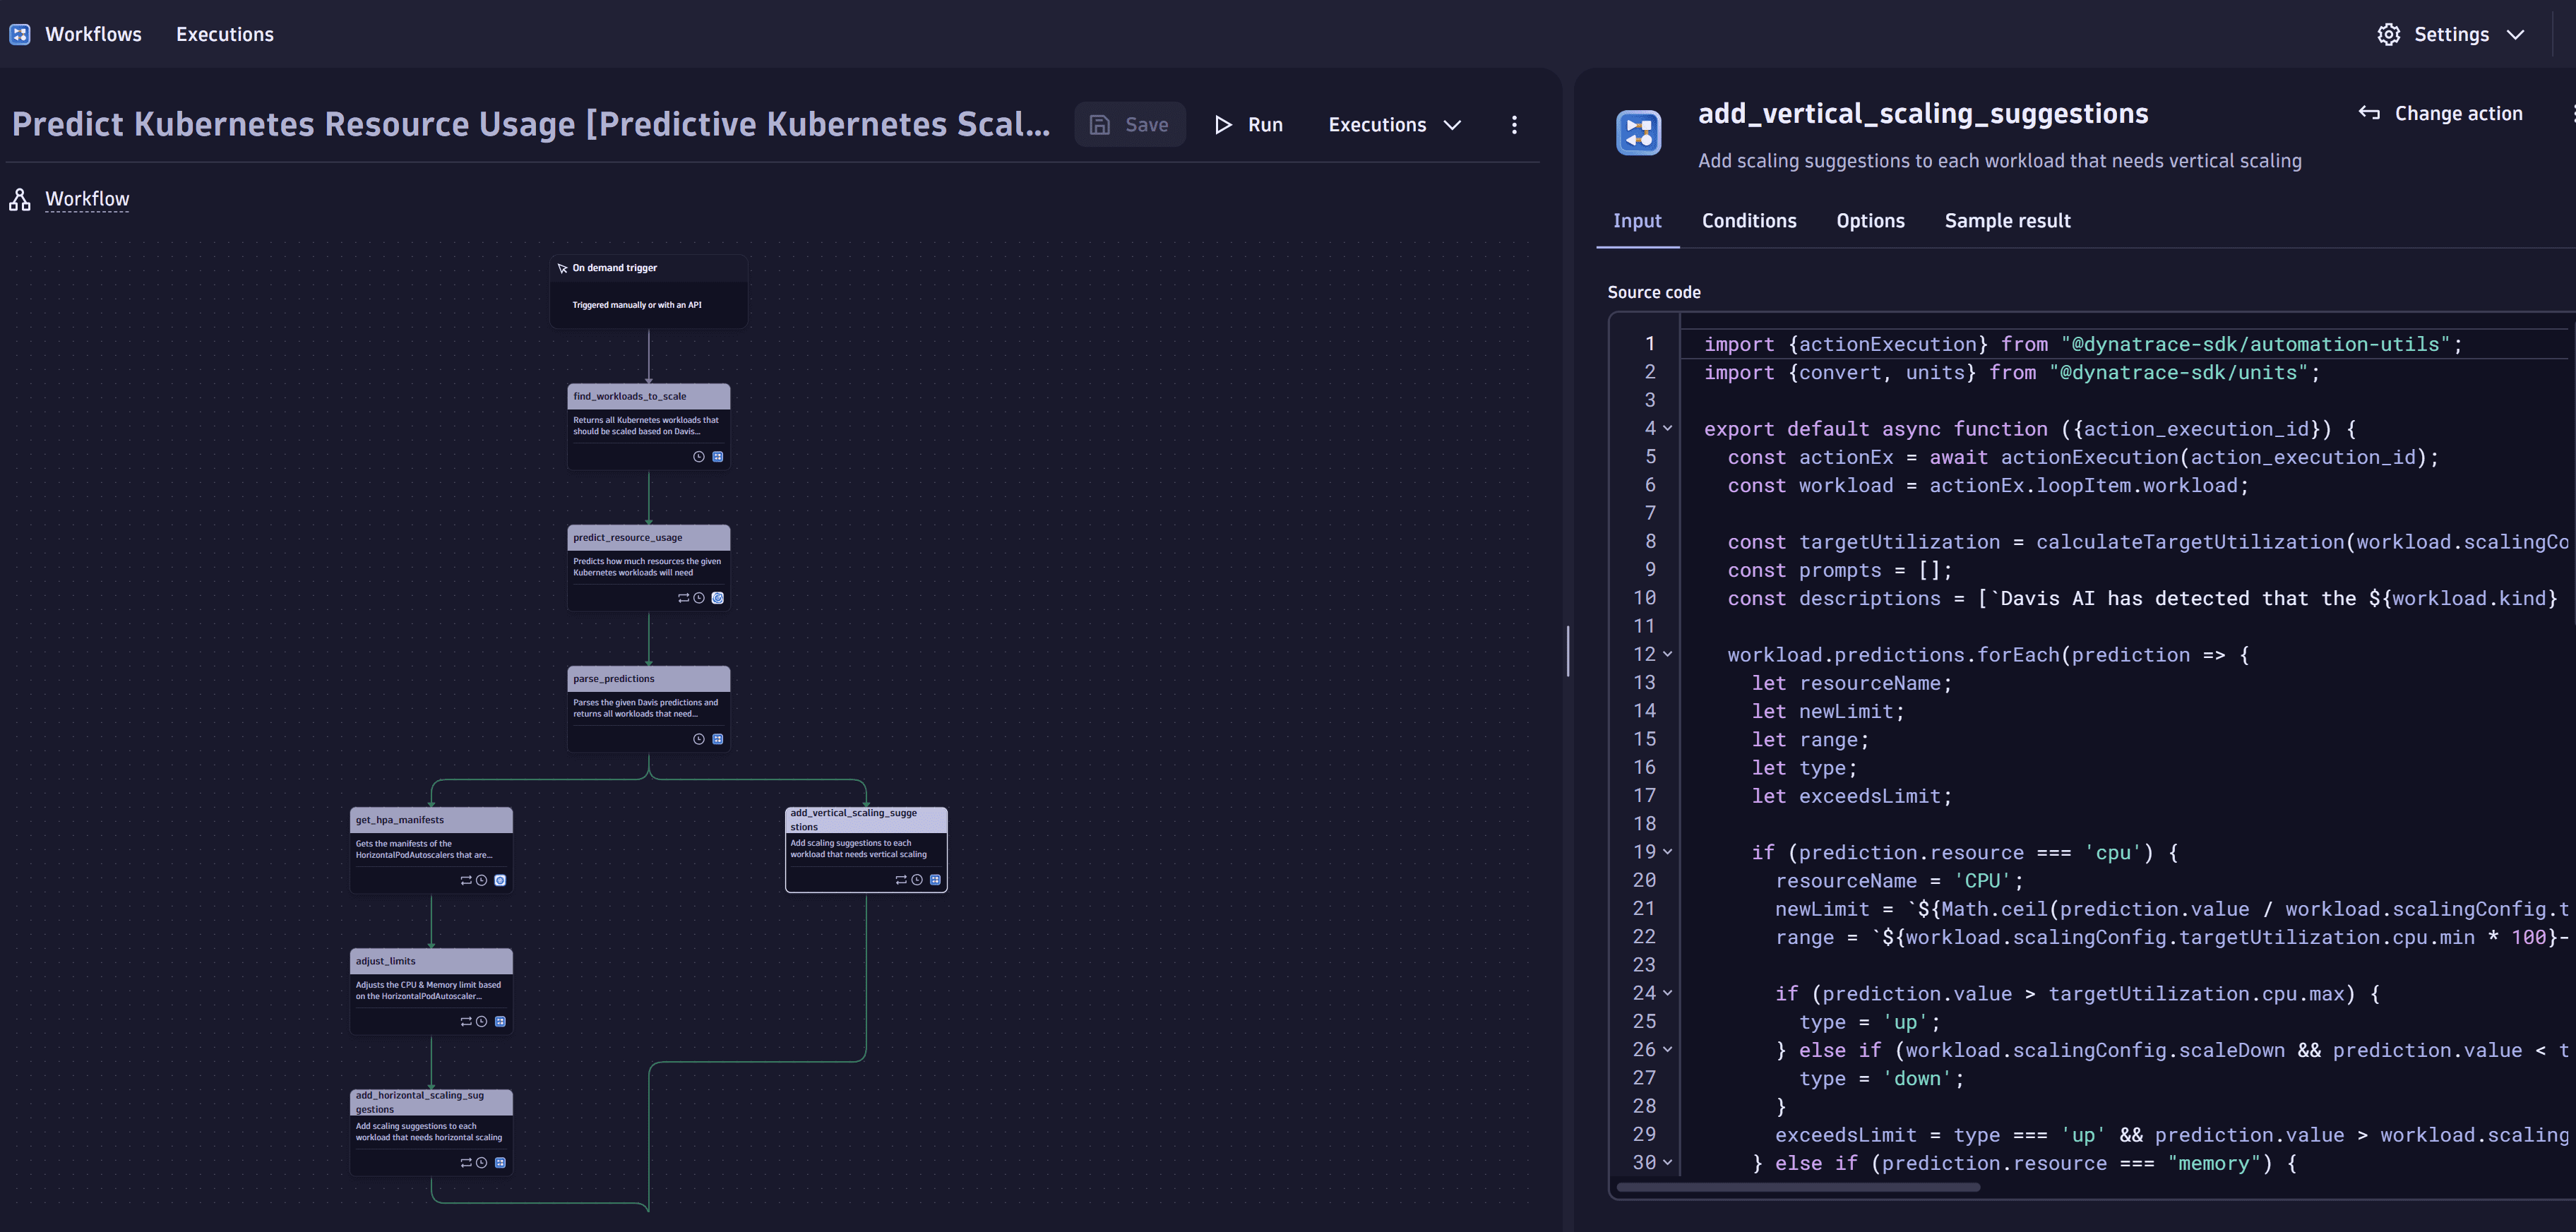
Task: Click the clock icon on adjust_limits node
Action: (x=481, y=1022)
